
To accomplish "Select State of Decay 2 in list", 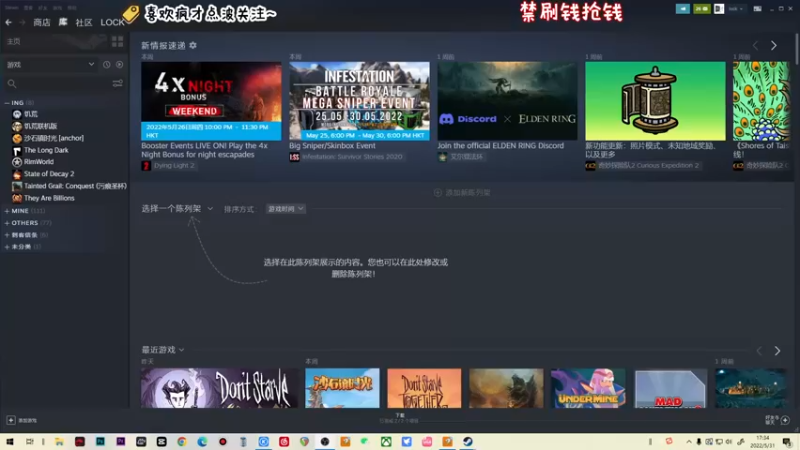I will 49,174.
